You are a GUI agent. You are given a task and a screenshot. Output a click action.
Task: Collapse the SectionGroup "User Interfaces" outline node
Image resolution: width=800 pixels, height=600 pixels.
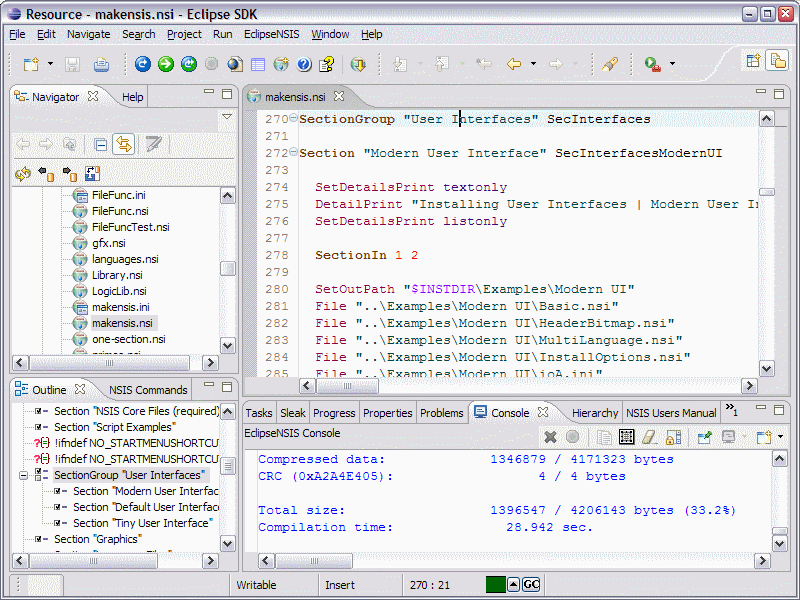pos(23,476)
